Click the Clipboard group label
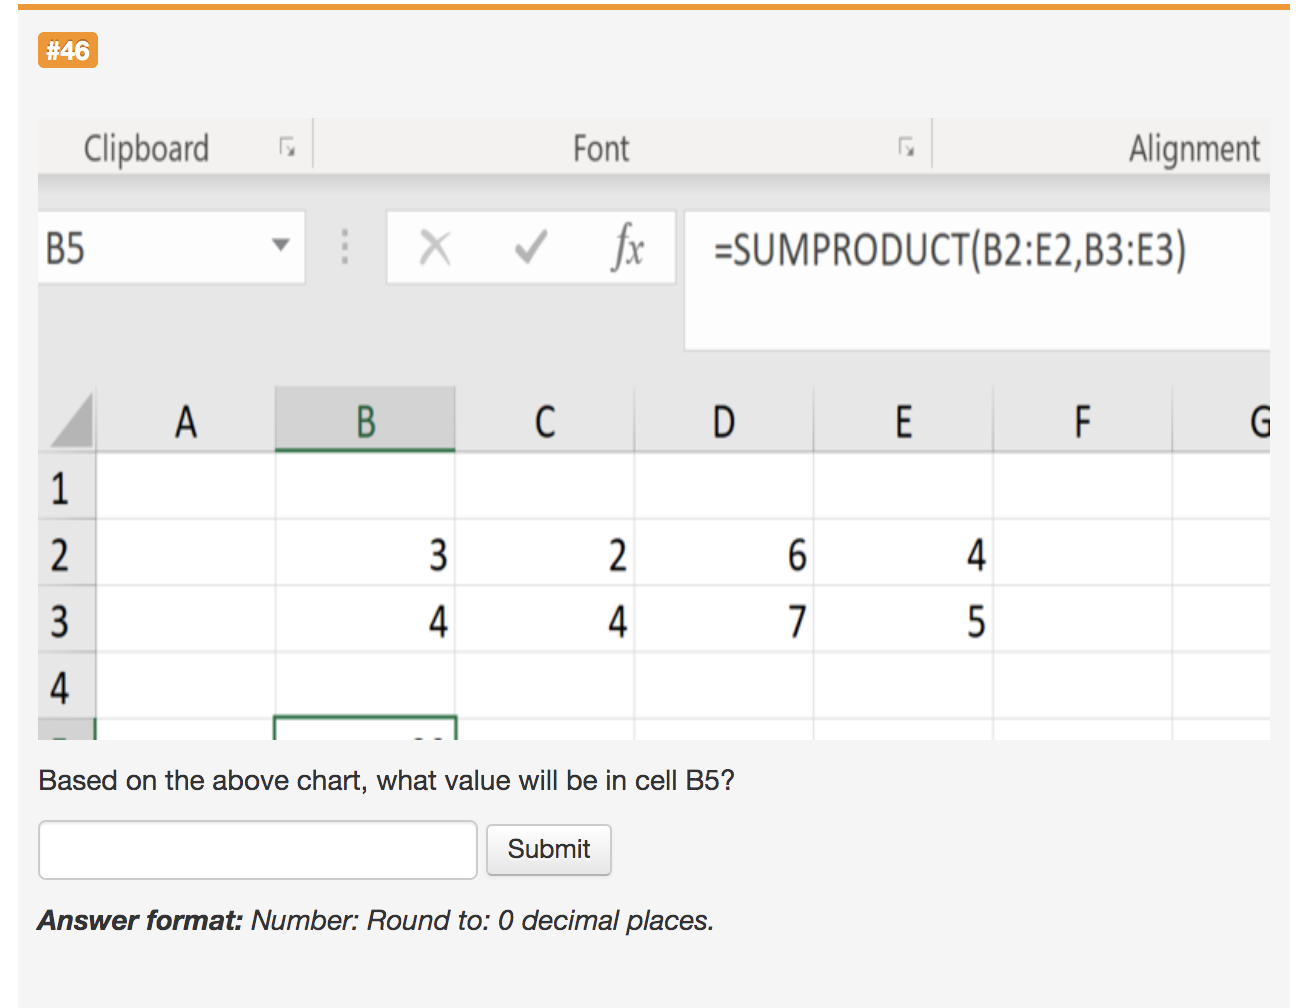 tap(147, 148)
